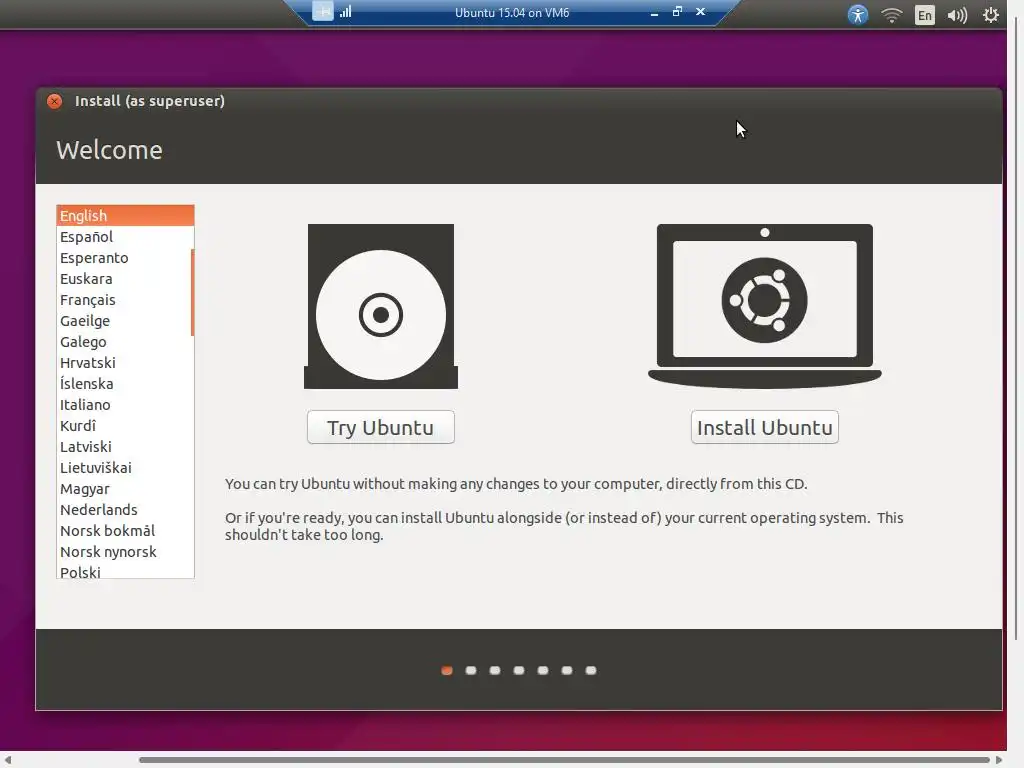Click the laptop Ubuntu logo image
Screen dimensions: 1024x768
[765, 306]
